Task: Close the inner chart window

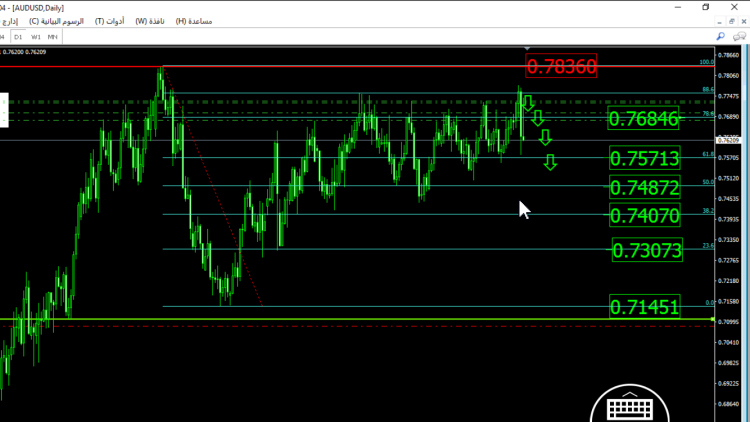Action: pos(744,22)
